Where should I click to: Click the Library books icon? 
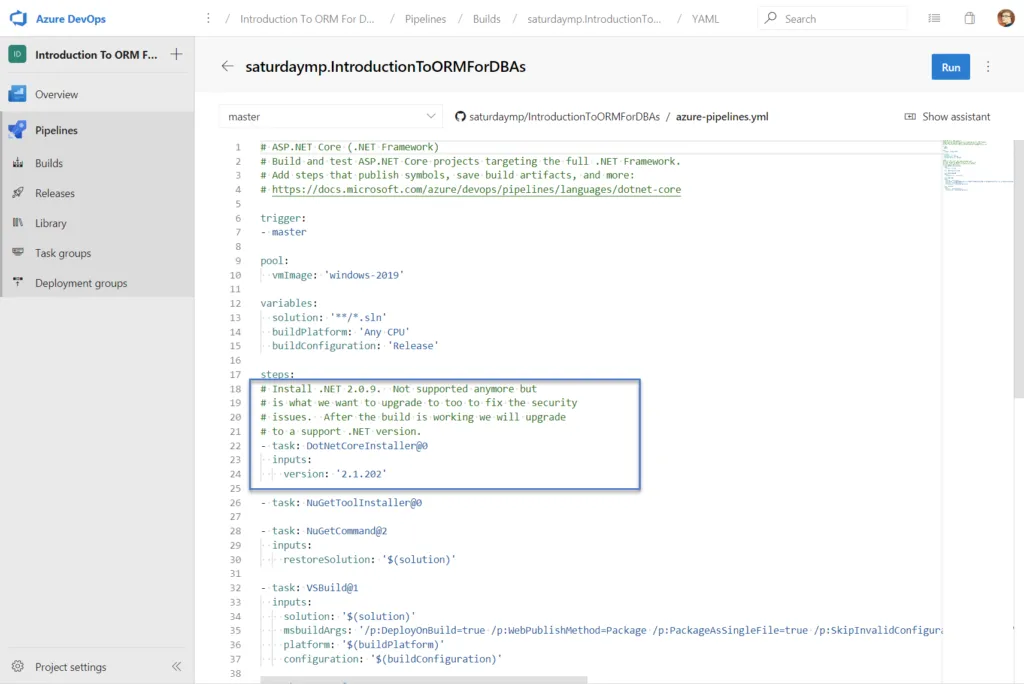tap(18, 223)
